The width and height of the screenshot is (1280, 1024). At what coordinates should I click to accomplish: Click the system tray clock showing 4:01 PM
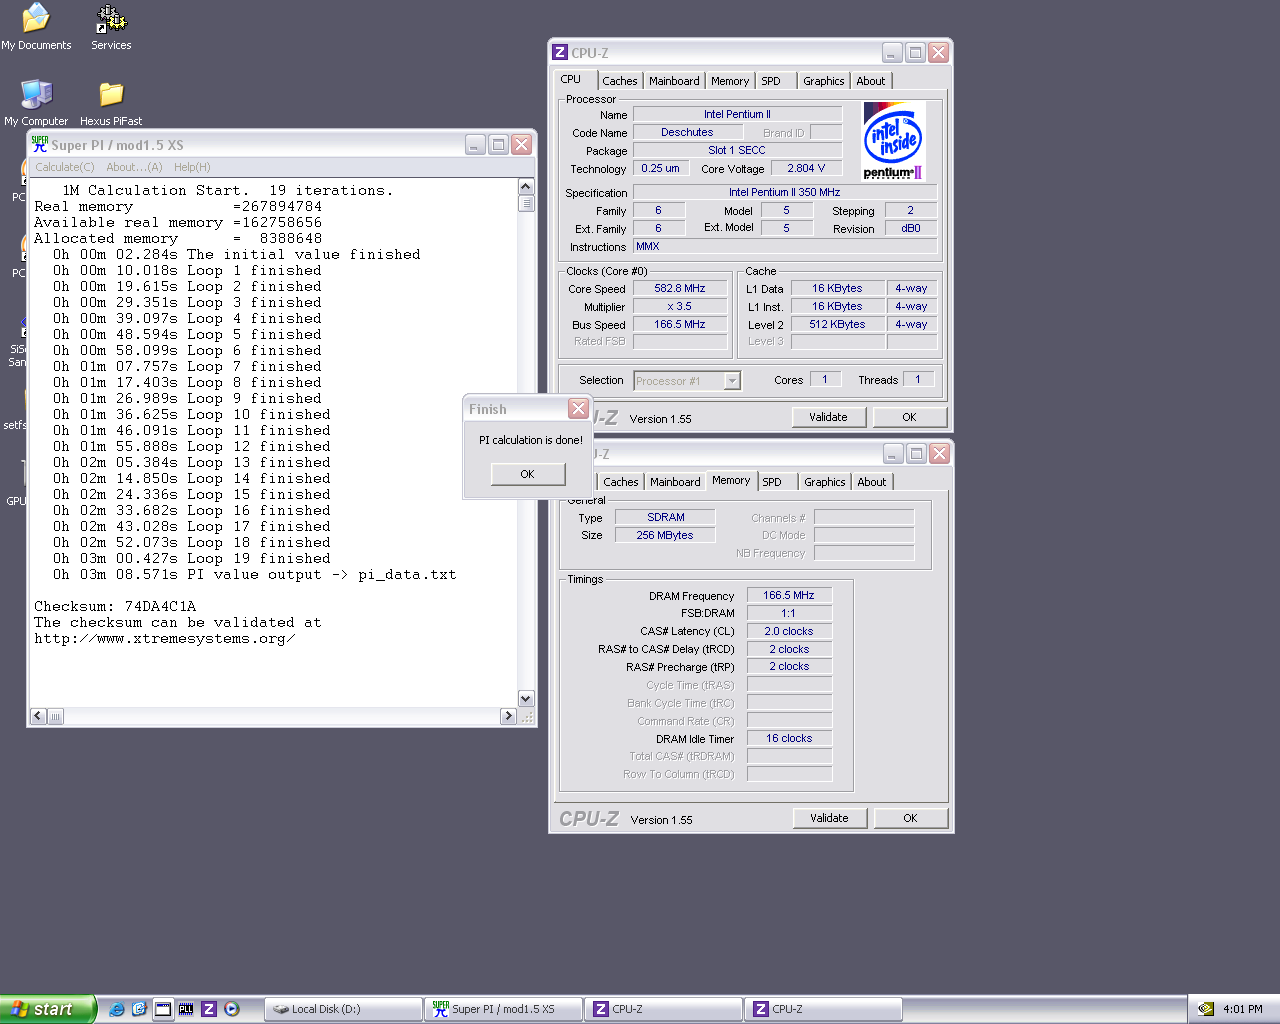(1243, 1009)
